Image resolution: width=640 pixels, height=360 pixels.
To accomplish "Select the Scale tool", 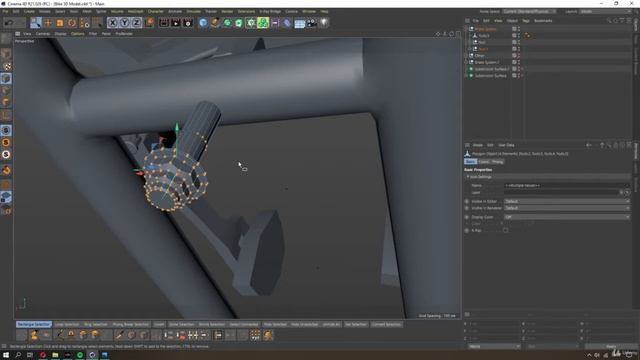I will click(60, 23).
